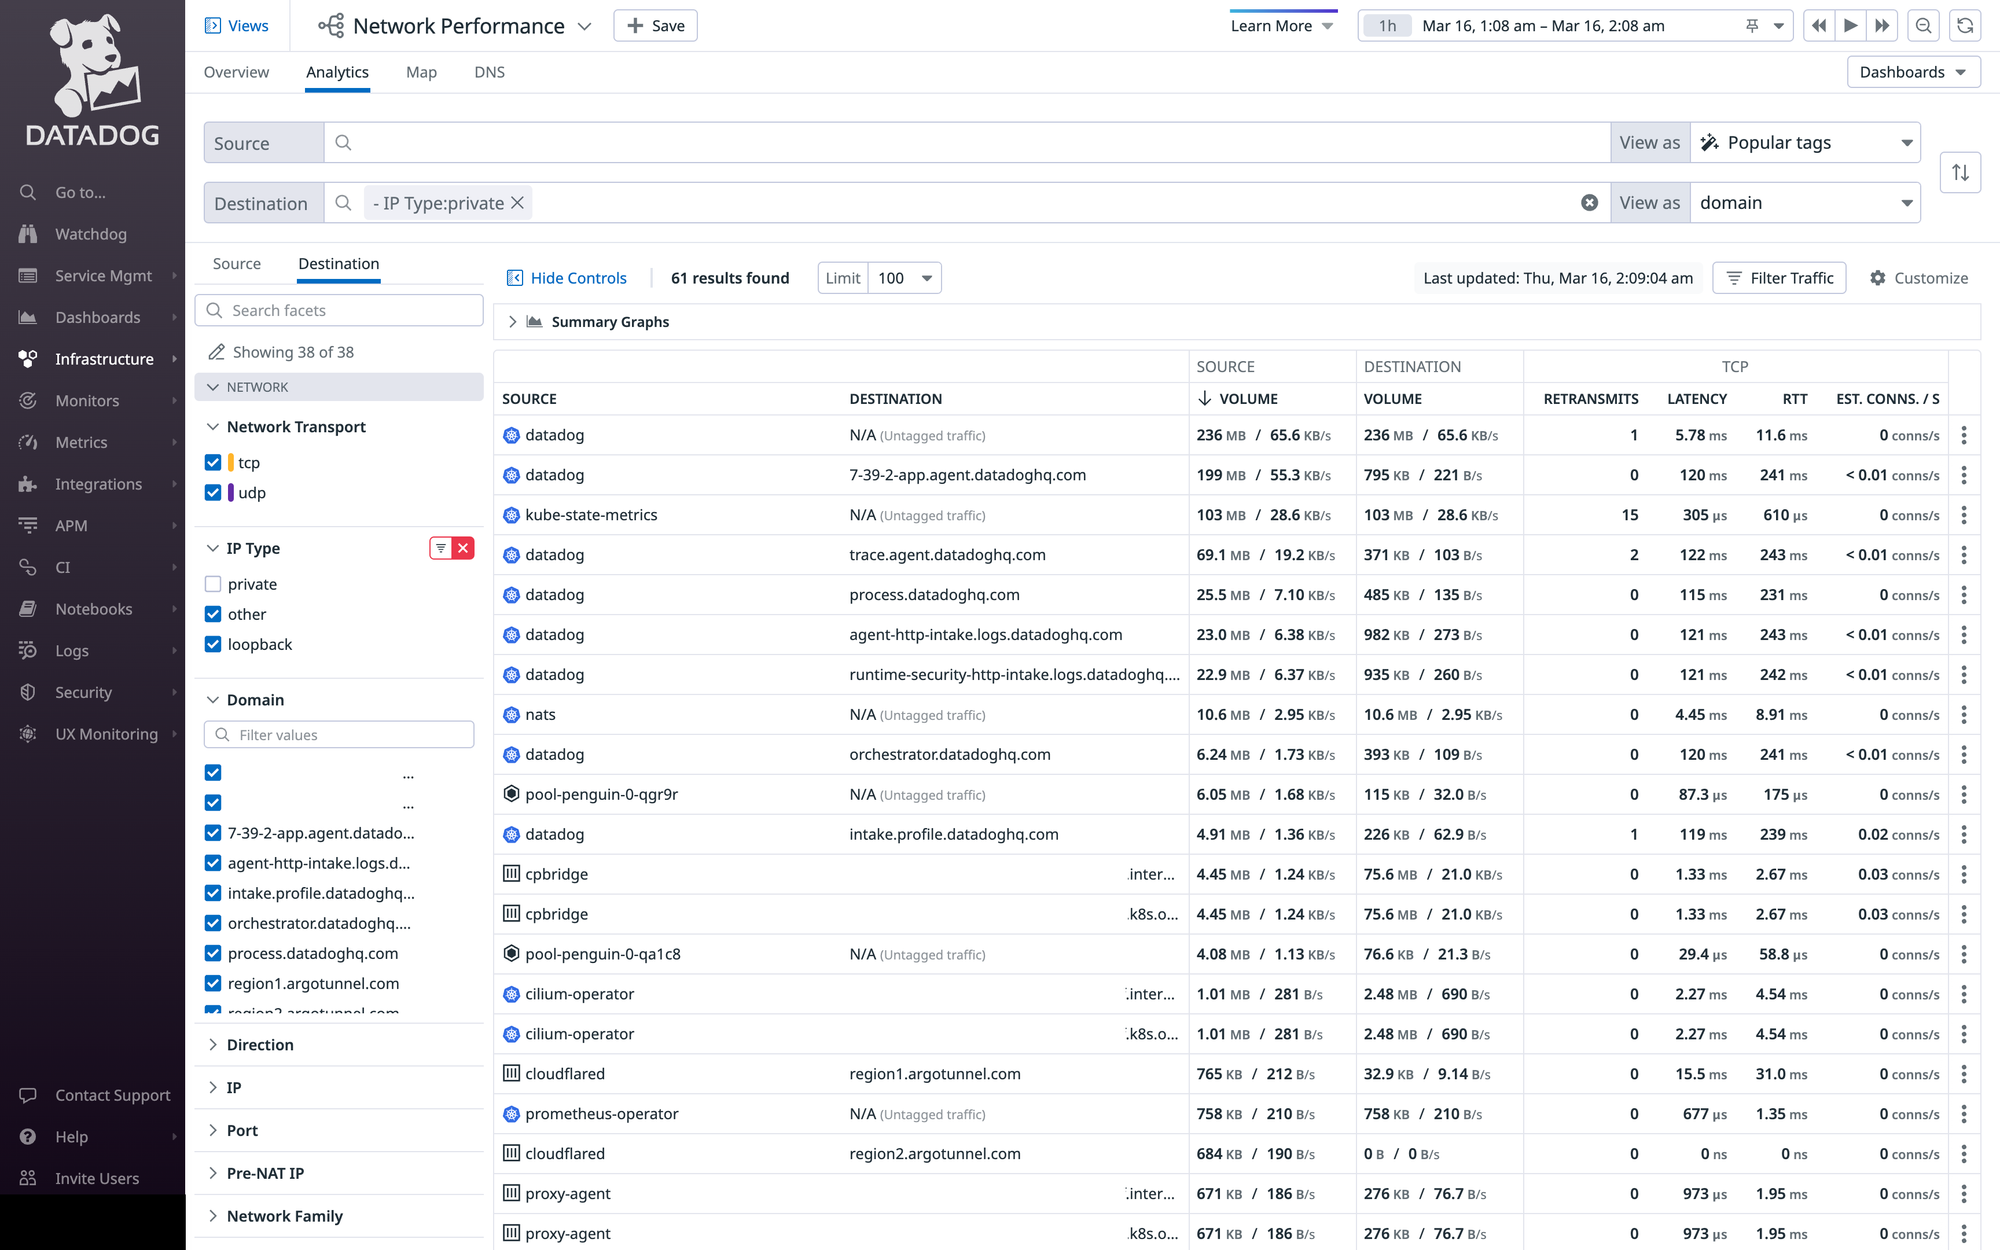Open the Limit 100 dropdown

coord(904,278)
